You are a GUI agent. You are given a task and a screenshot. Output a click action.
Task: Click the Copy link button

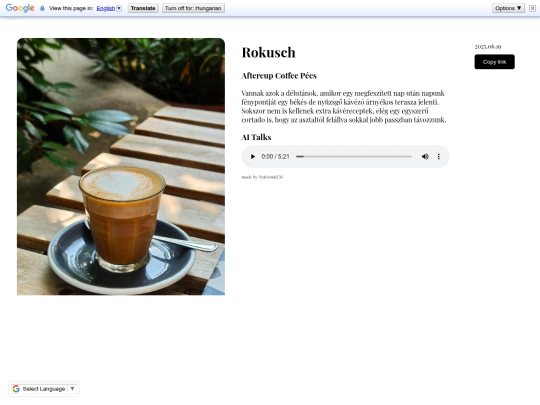click(x=494, y=62)
